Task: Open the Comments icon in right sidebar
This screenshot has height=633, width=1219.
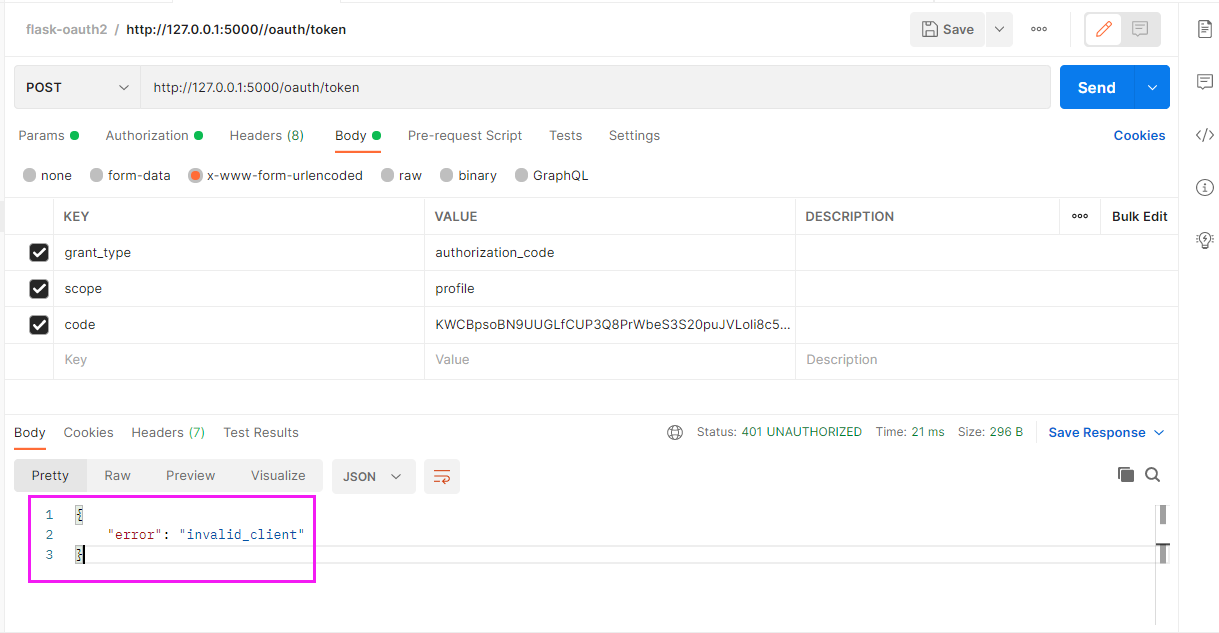Action: point(1205,81)
